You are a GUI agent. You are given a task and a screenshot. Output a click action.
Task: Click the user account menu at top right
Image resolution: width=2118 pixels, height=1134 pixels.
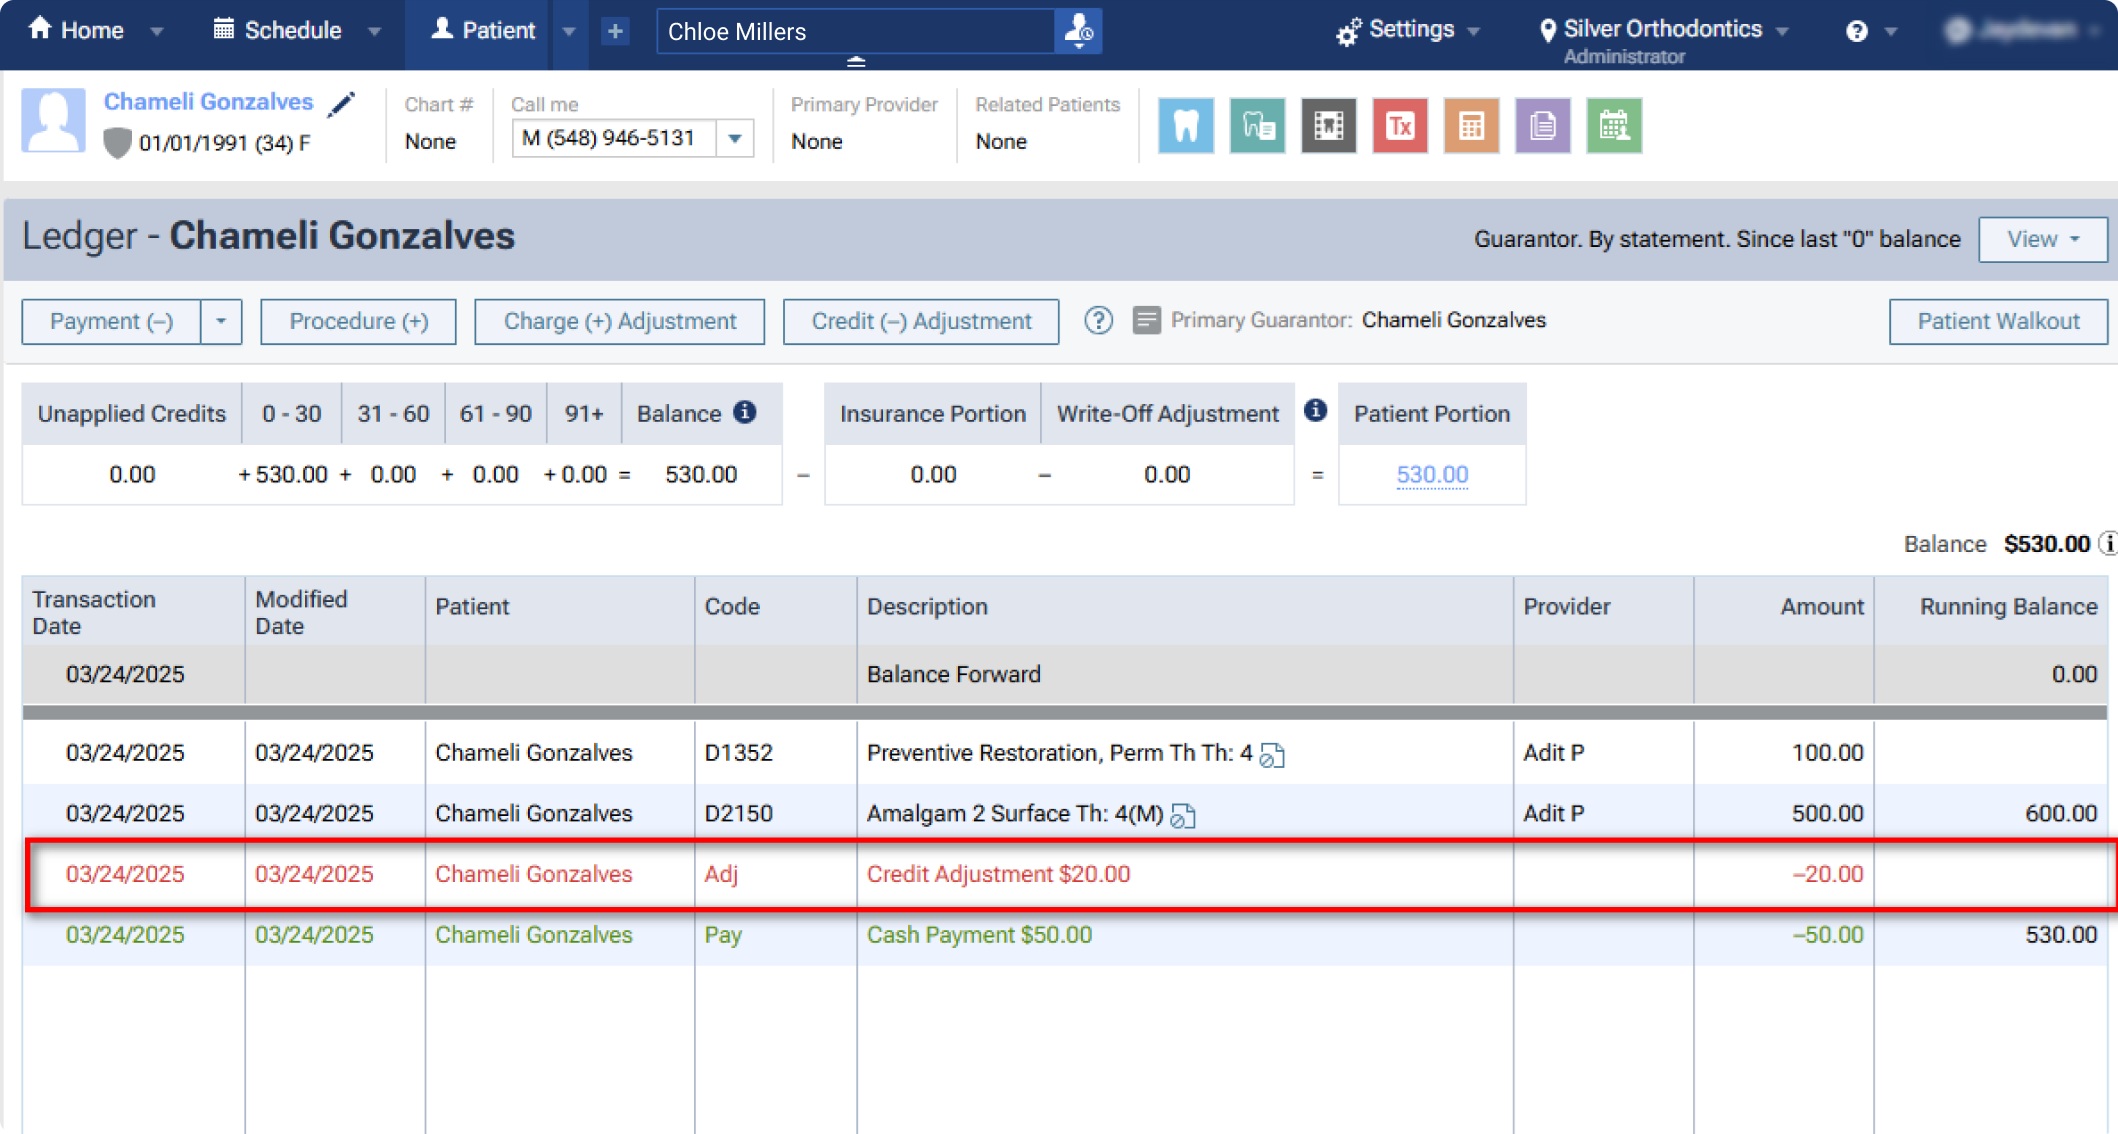[2023, 31]
